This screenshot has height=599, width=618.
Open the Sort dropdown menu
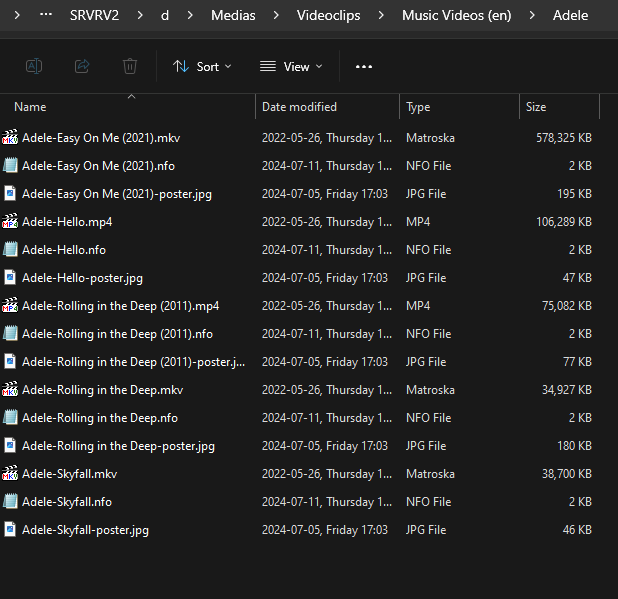(201, 66)
